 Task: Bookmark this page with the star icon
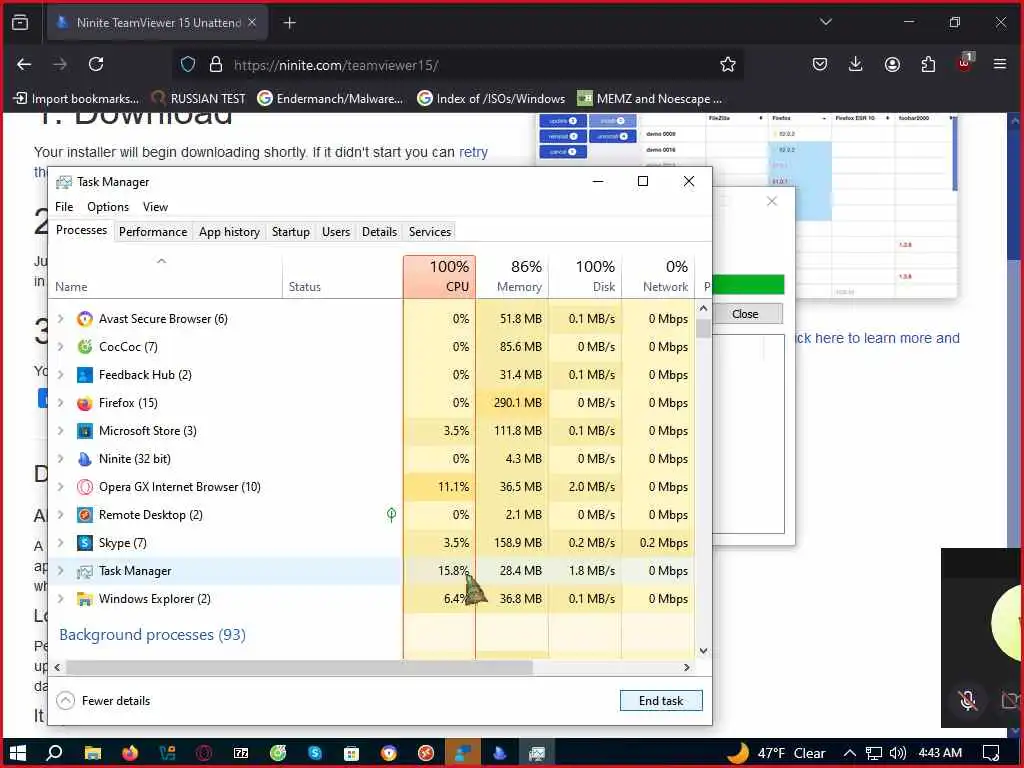(x=728, y=64)
